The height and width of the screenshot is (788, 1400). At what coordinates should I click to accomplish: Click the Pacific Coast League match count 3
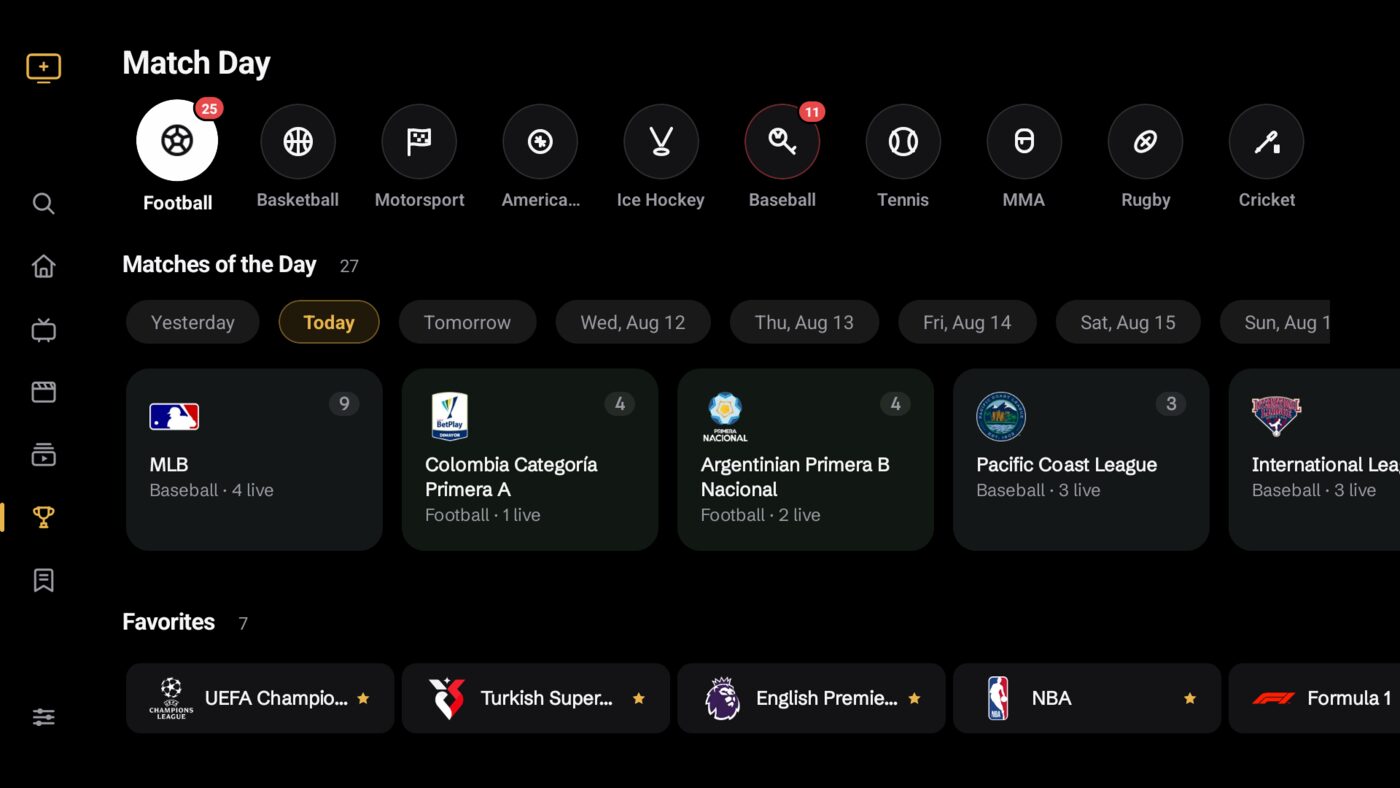[x=1171, y=404]
